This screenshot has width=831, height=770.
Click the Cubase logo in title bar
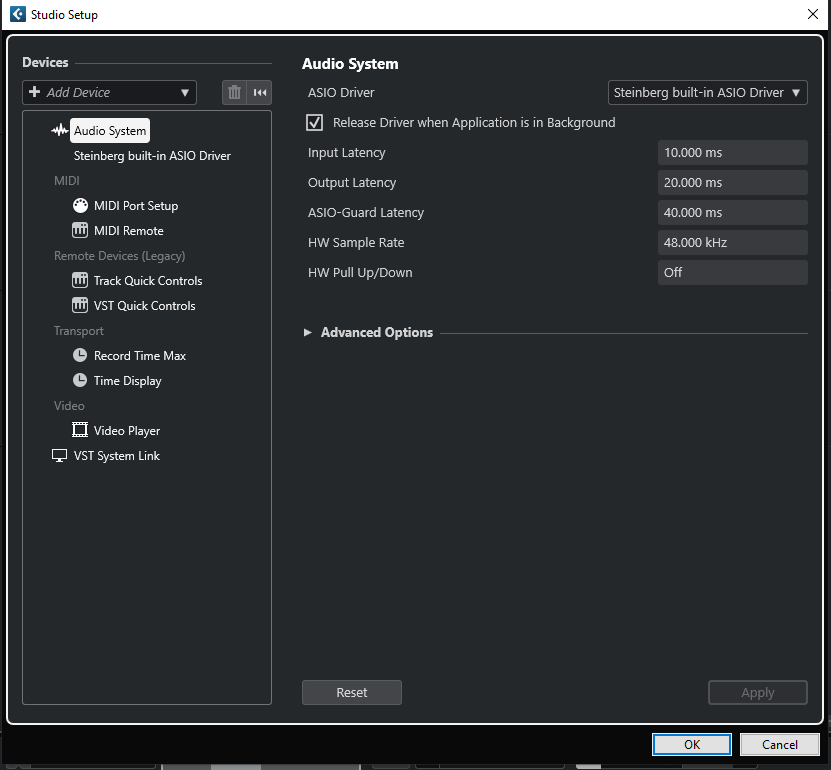point(17,14)
